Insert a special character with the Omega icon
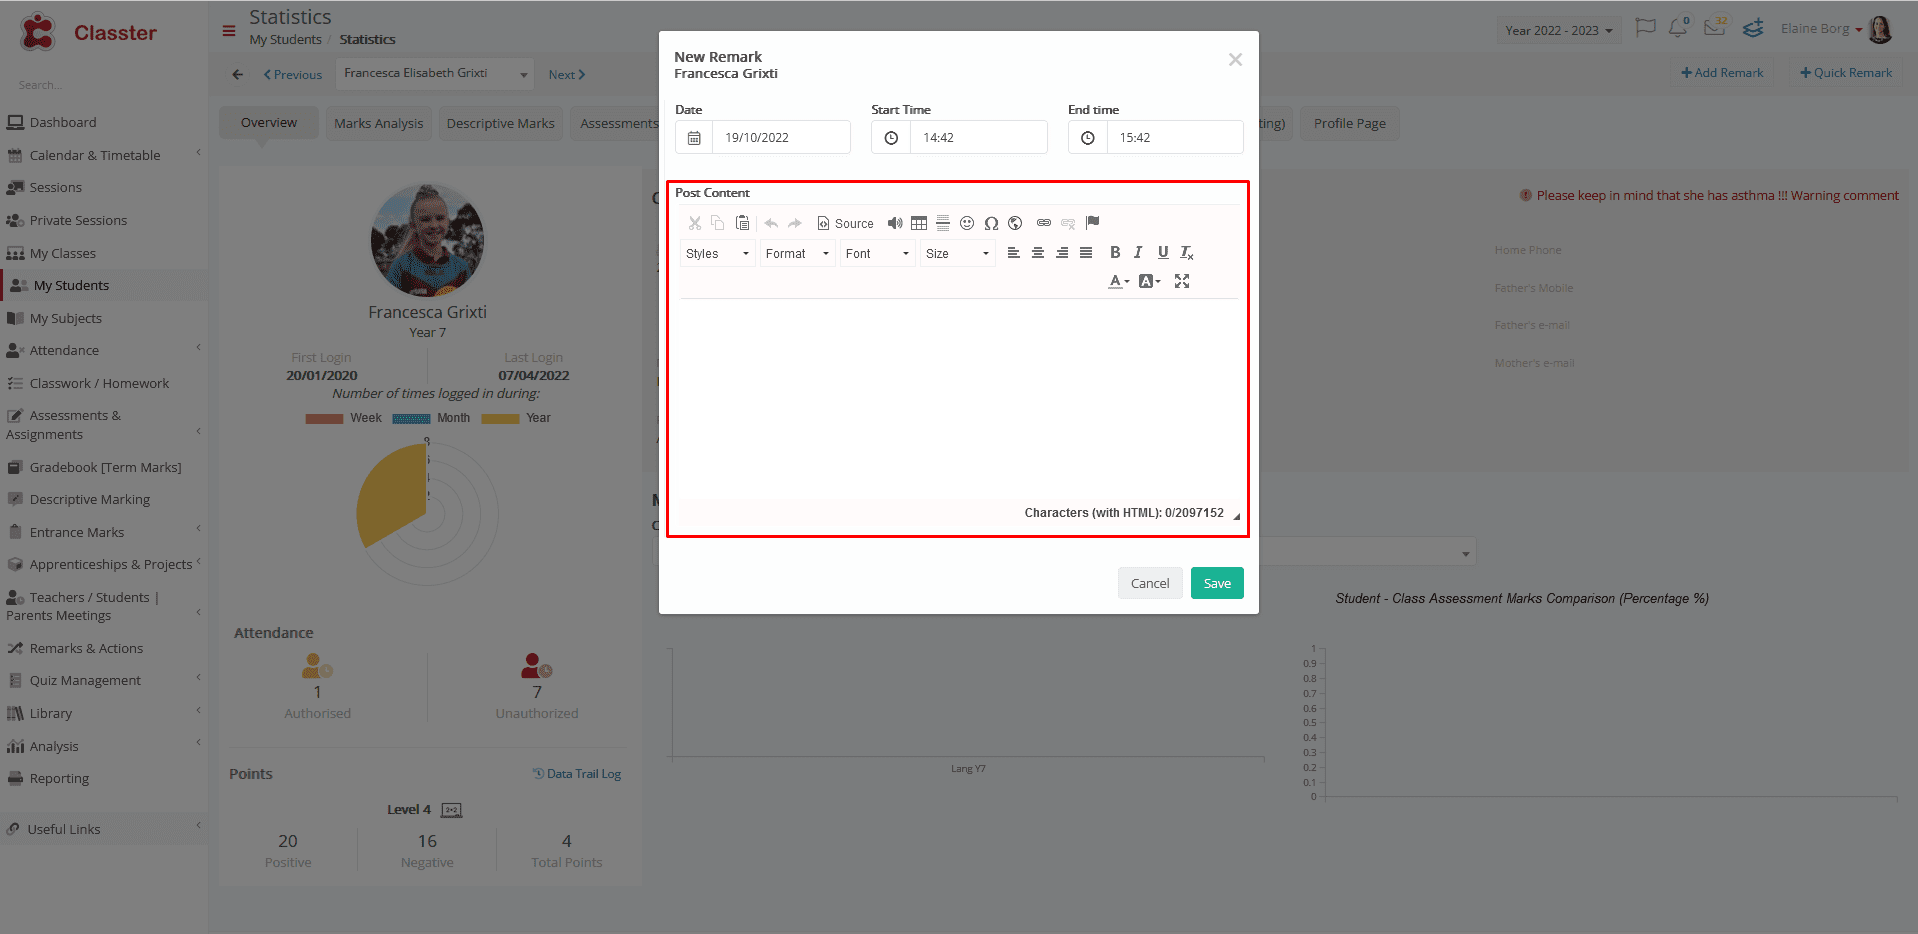Viewport: 1918px width, 934px height. coord(991,223)
